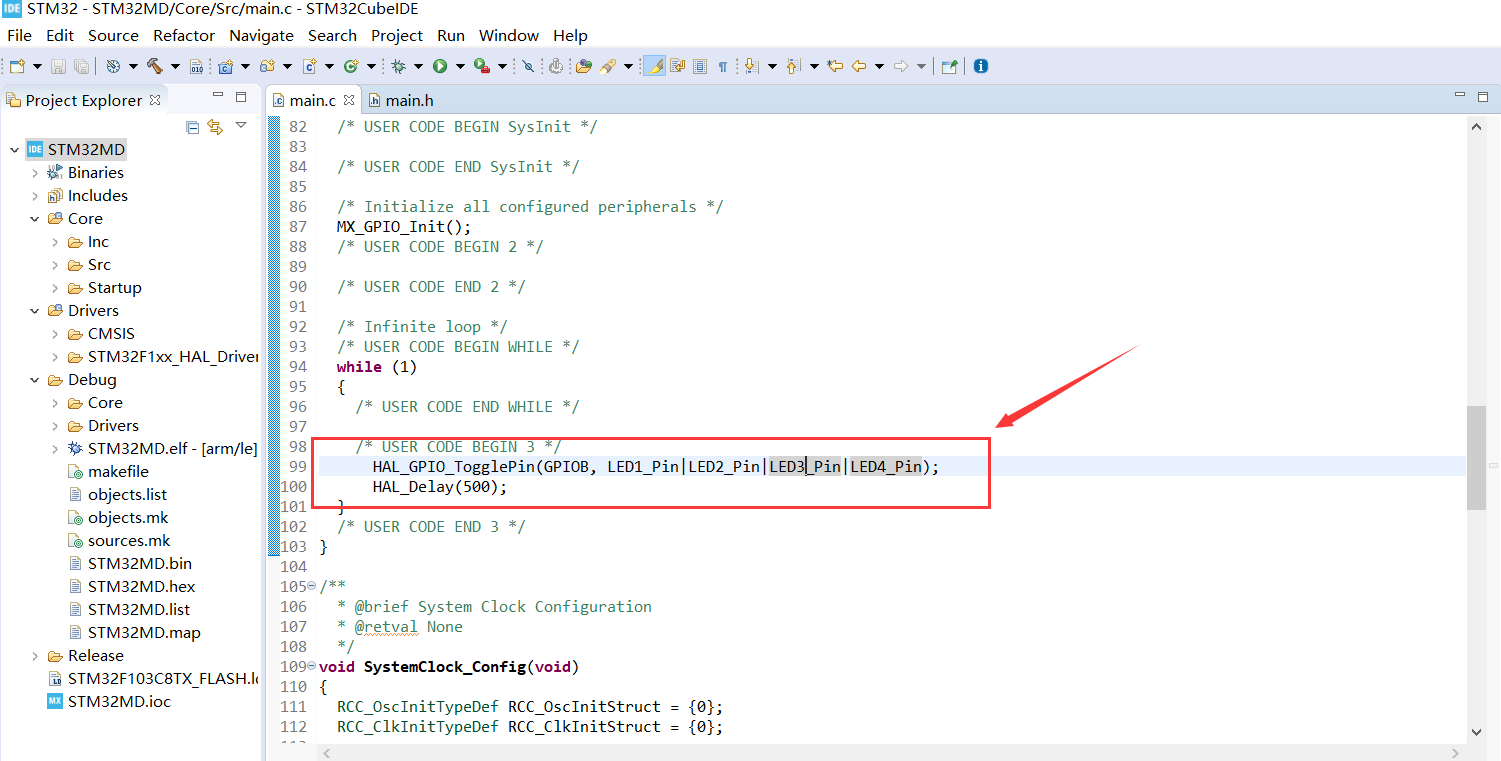Click the flashlight Search icon

click(x=608, y=66)
